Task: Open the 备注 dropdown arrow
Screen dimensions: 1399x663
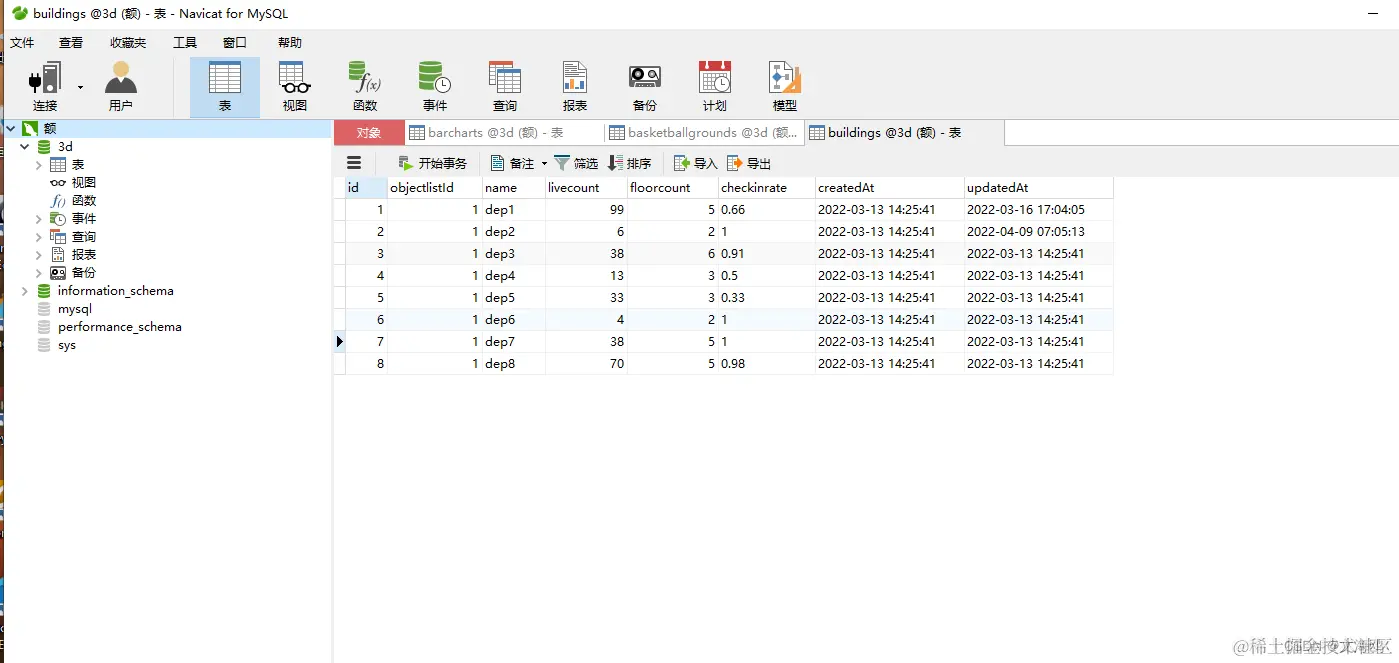Action: 545,163
